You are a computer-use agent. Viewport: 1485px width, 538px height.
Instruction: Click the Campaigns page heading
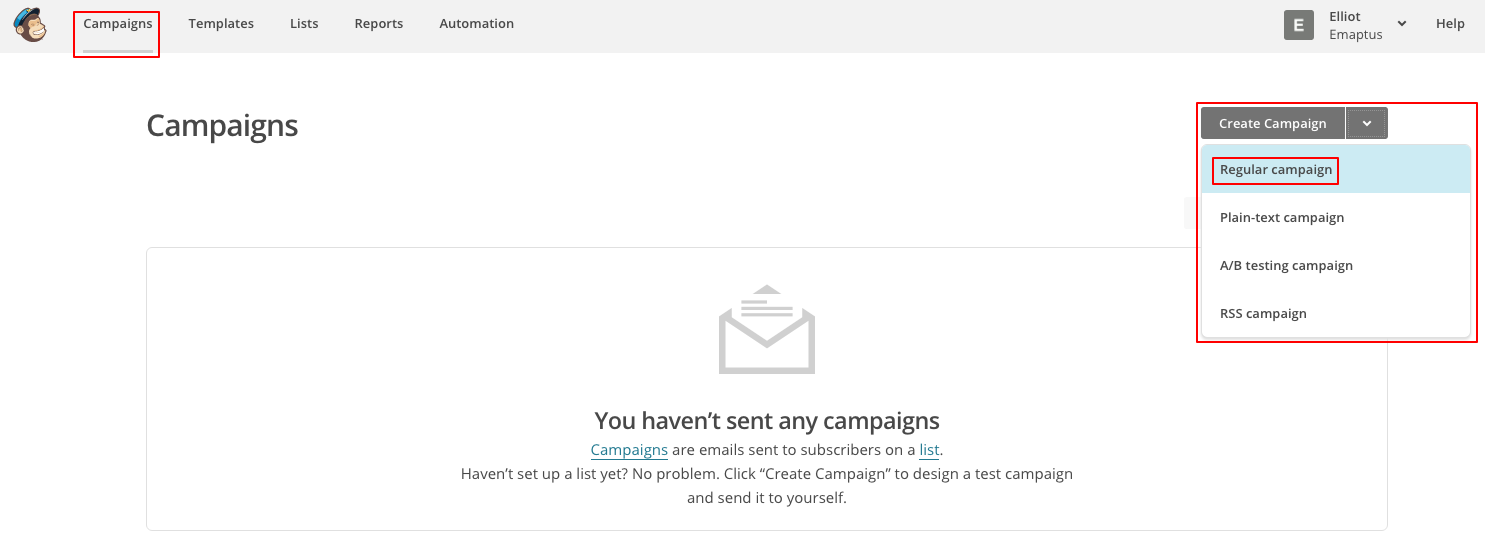pos(222,126)
